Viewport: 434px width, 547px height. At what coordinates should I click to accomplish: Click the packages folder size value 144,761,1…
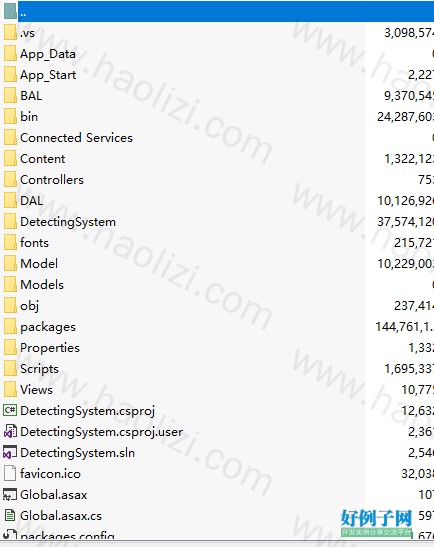pos(405,327)
